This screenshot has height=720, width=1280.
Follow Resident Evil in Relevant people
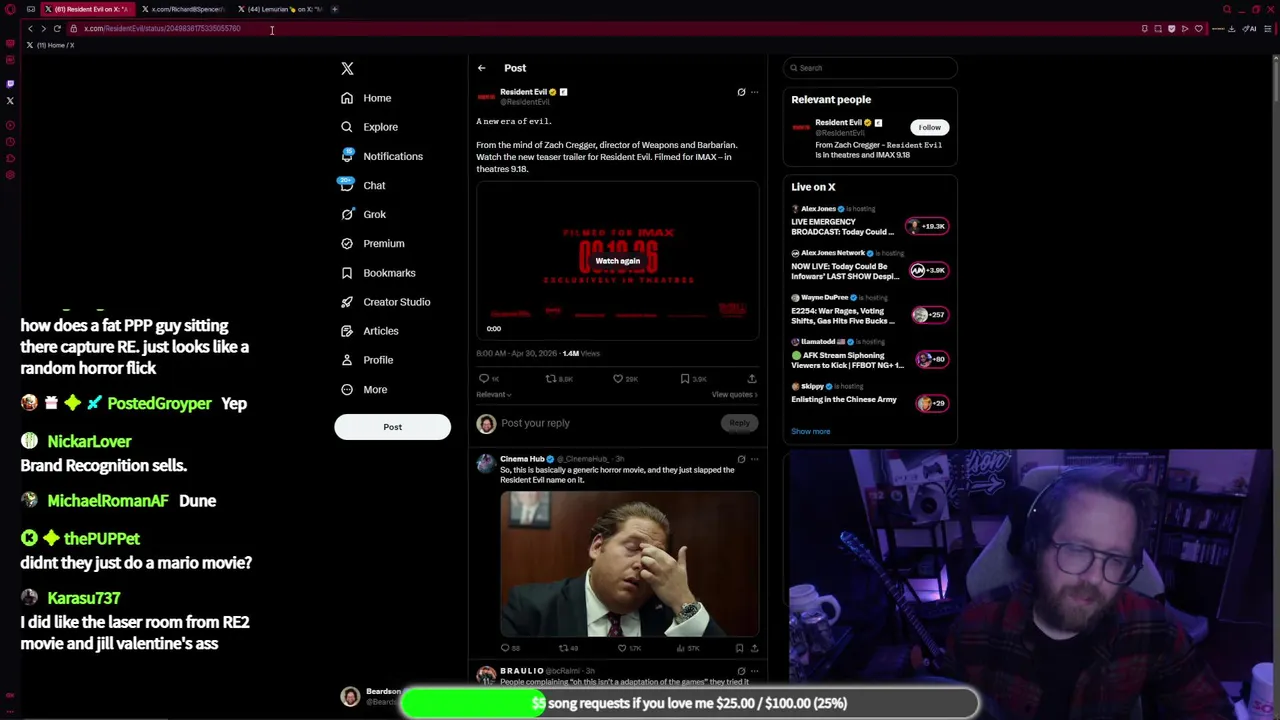(930, 127)
